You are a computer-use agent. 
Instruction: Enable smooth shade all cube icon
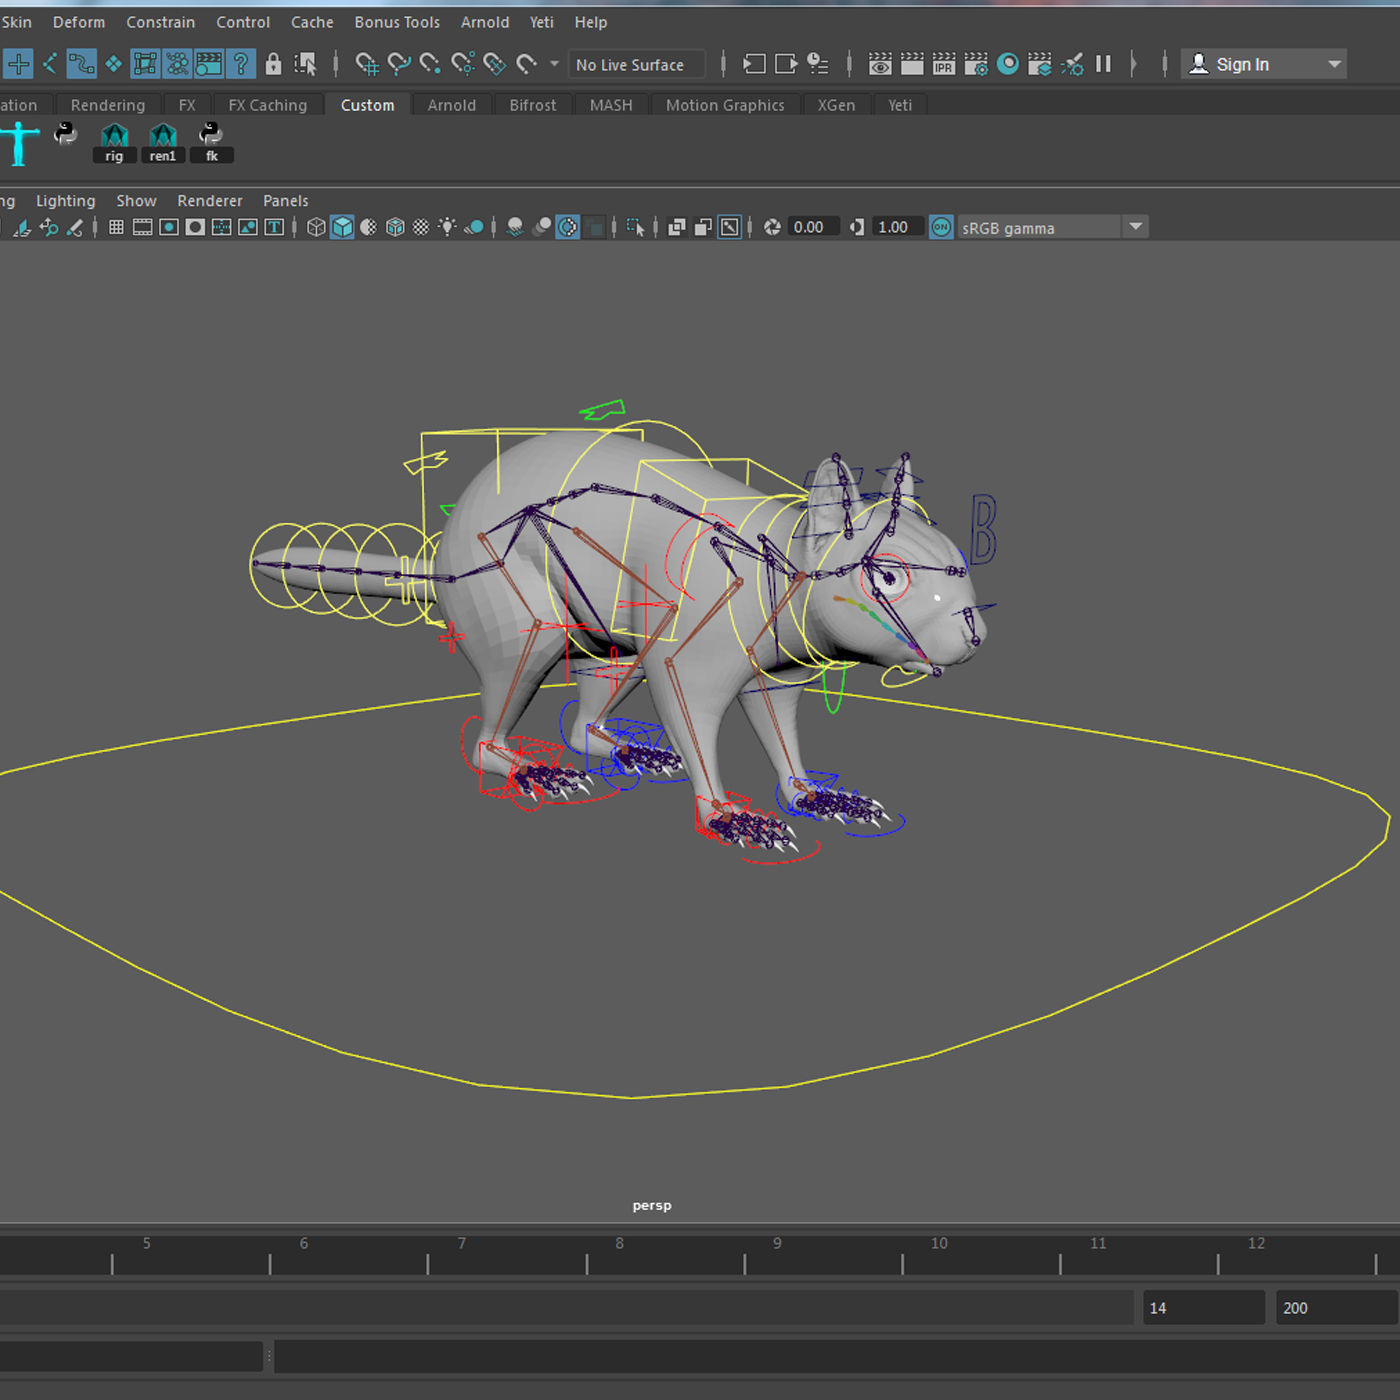click(x=342, y=227)
